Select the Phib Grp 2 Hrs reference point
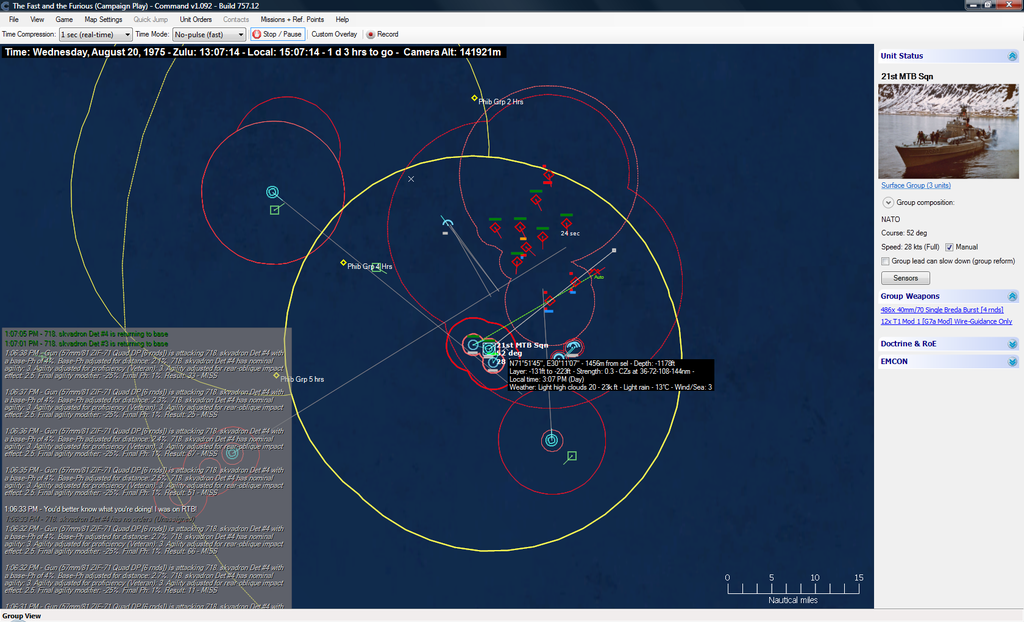Screen dimensions: 1024x622 (475, 98)
